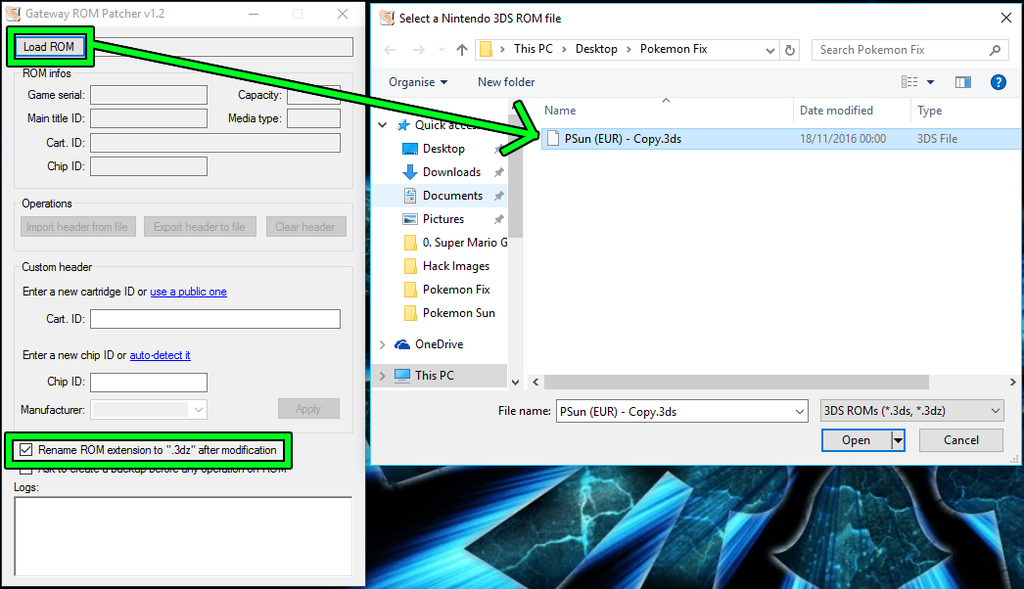This screenshot has width=1024, height=589.
Task: Change the view layout icon
Action: [x=909, y=82]
